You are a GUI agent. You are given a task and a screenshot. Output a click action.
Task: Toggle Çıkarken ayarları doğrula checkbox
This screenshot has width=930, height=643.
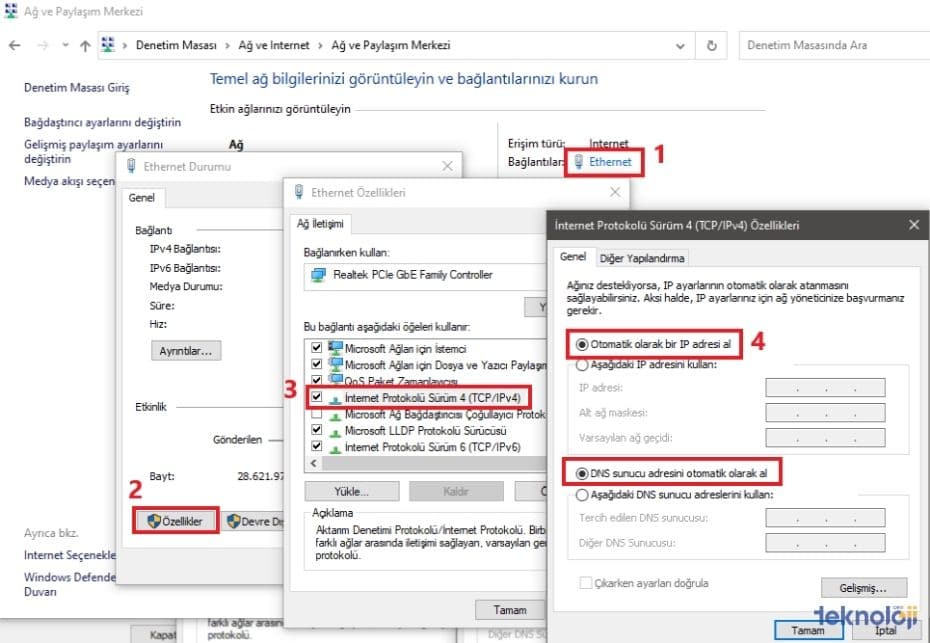pos(585,583)
